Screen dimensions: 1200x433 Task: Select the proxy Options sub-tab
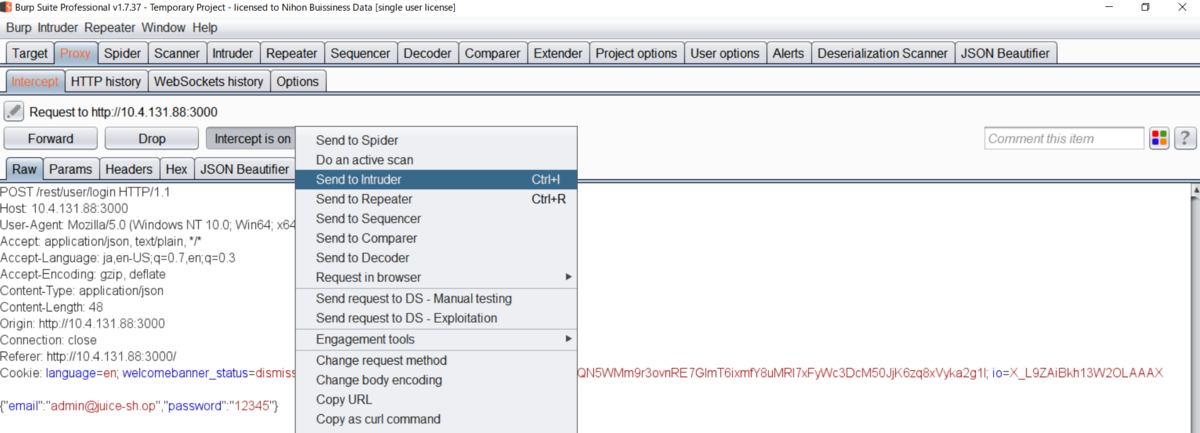click(297, 81)
